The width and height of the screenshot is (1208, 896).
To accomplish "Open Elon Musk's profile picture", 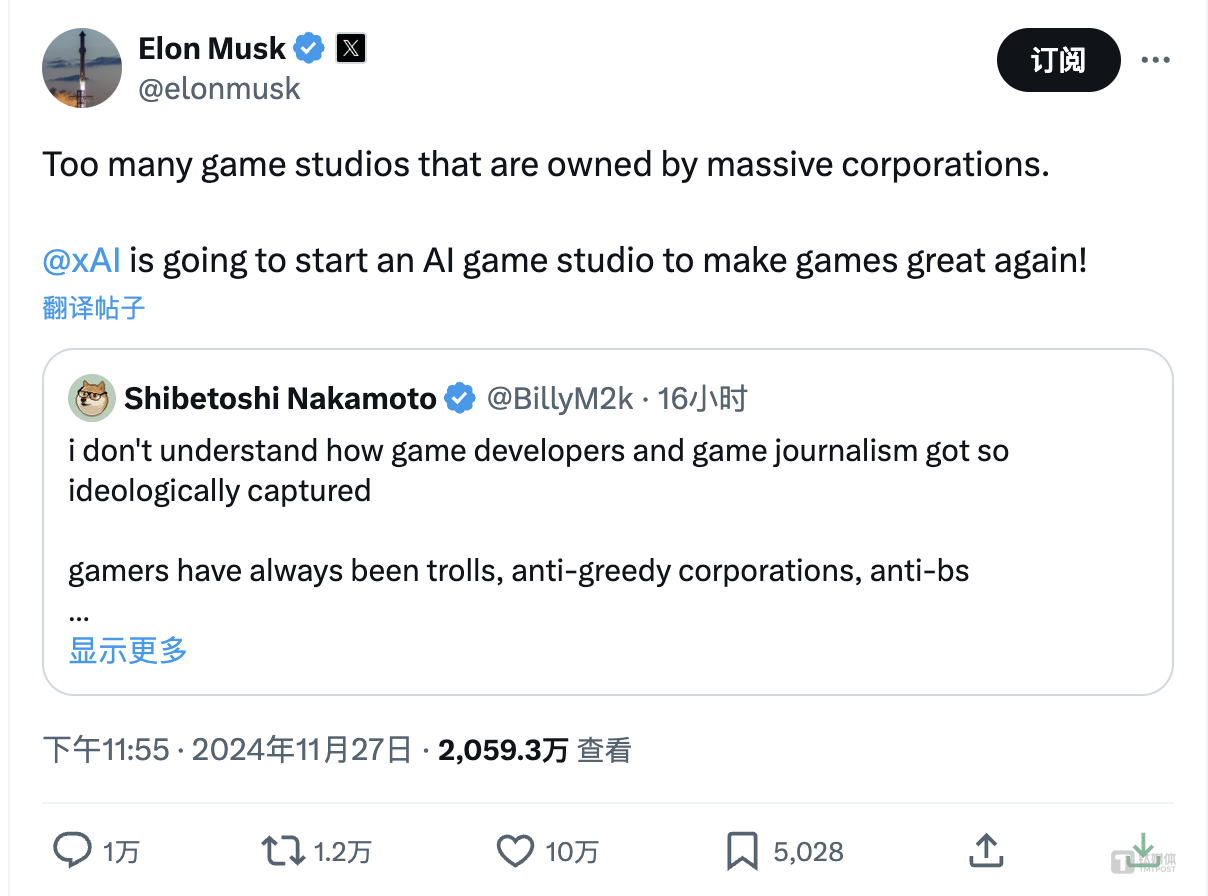I will point(82,68).
